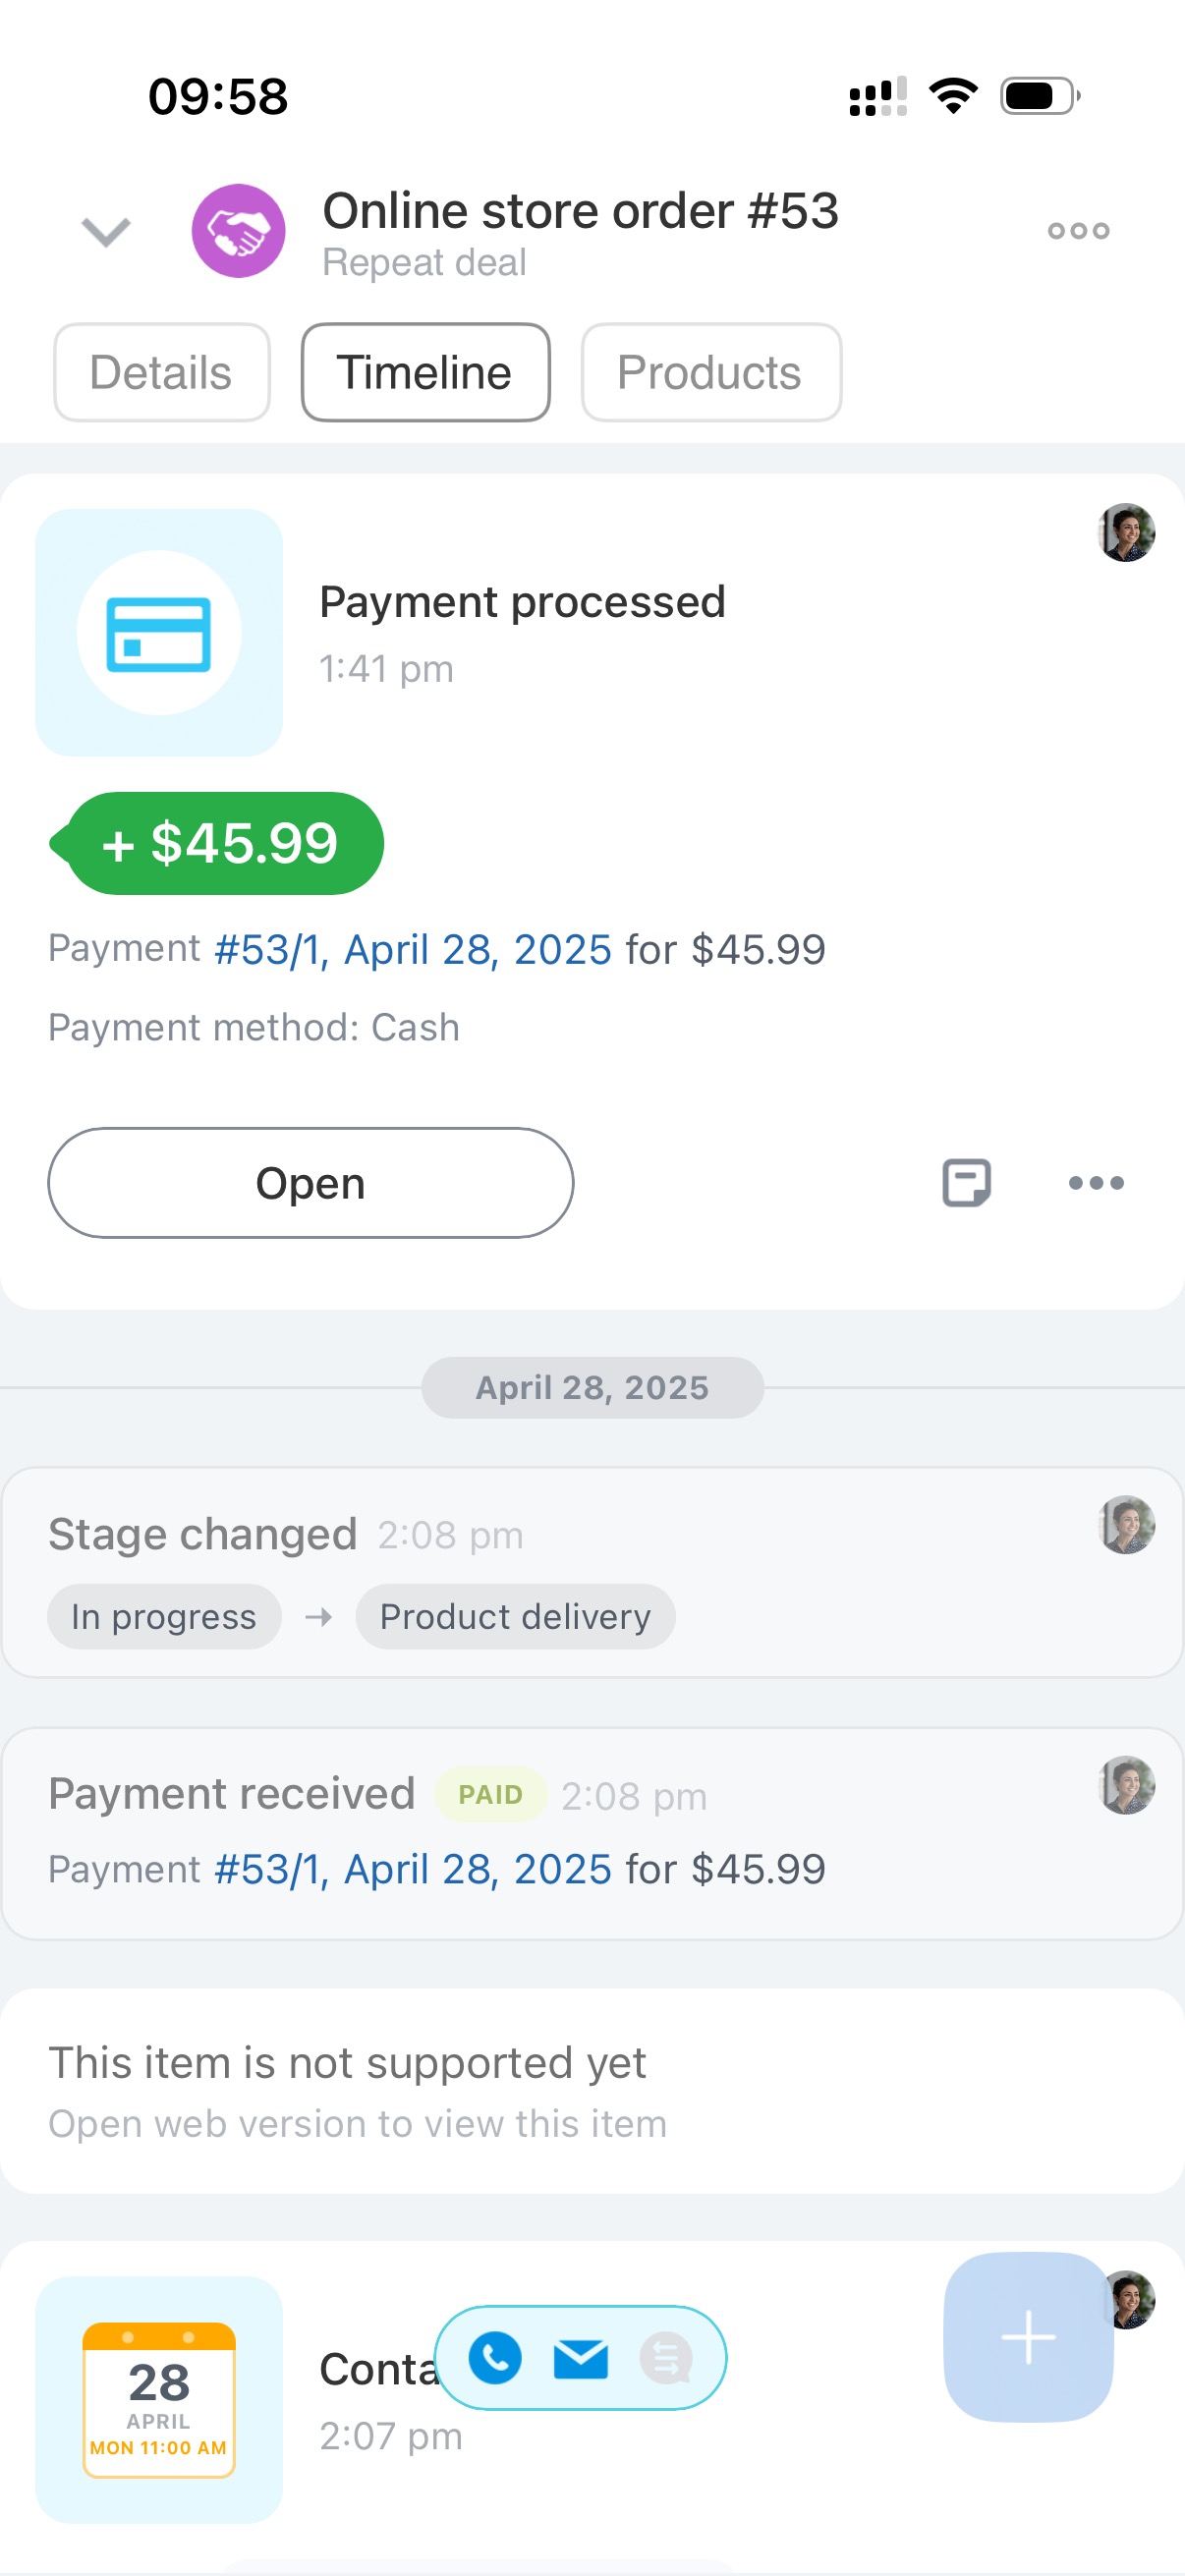Viewport: 1185px width, 2576px height.
Task: Switch to the Details tab
Action: point(161,372)
